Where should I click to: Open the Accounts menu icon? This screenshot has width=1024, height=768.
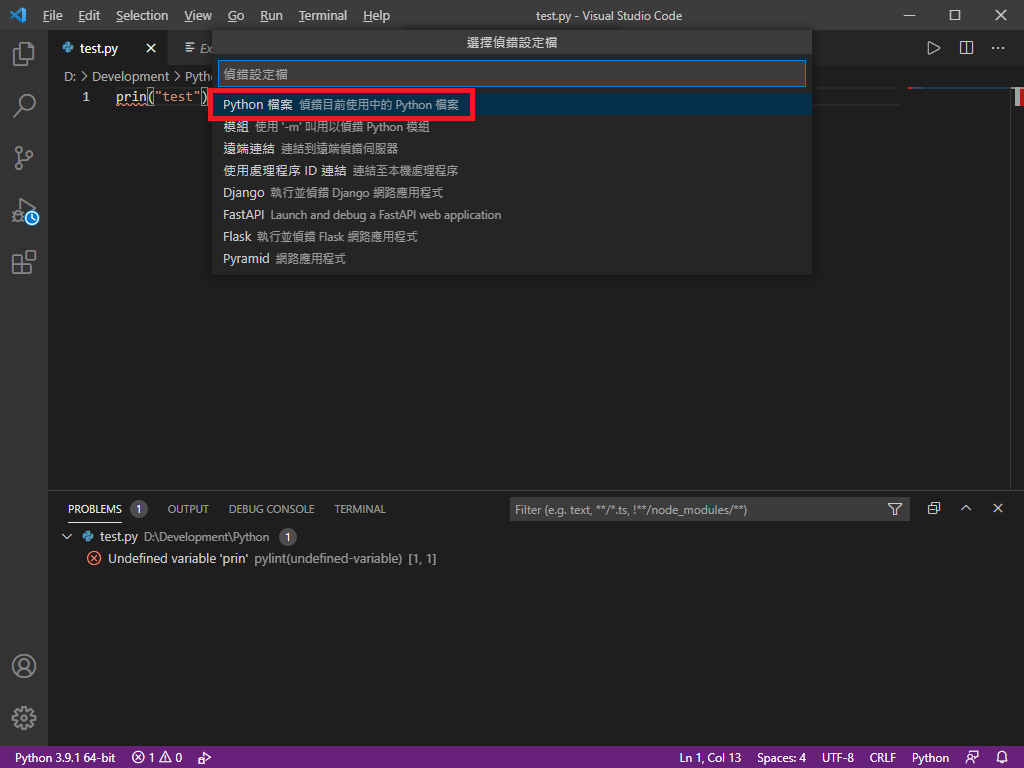pos(24,666)
